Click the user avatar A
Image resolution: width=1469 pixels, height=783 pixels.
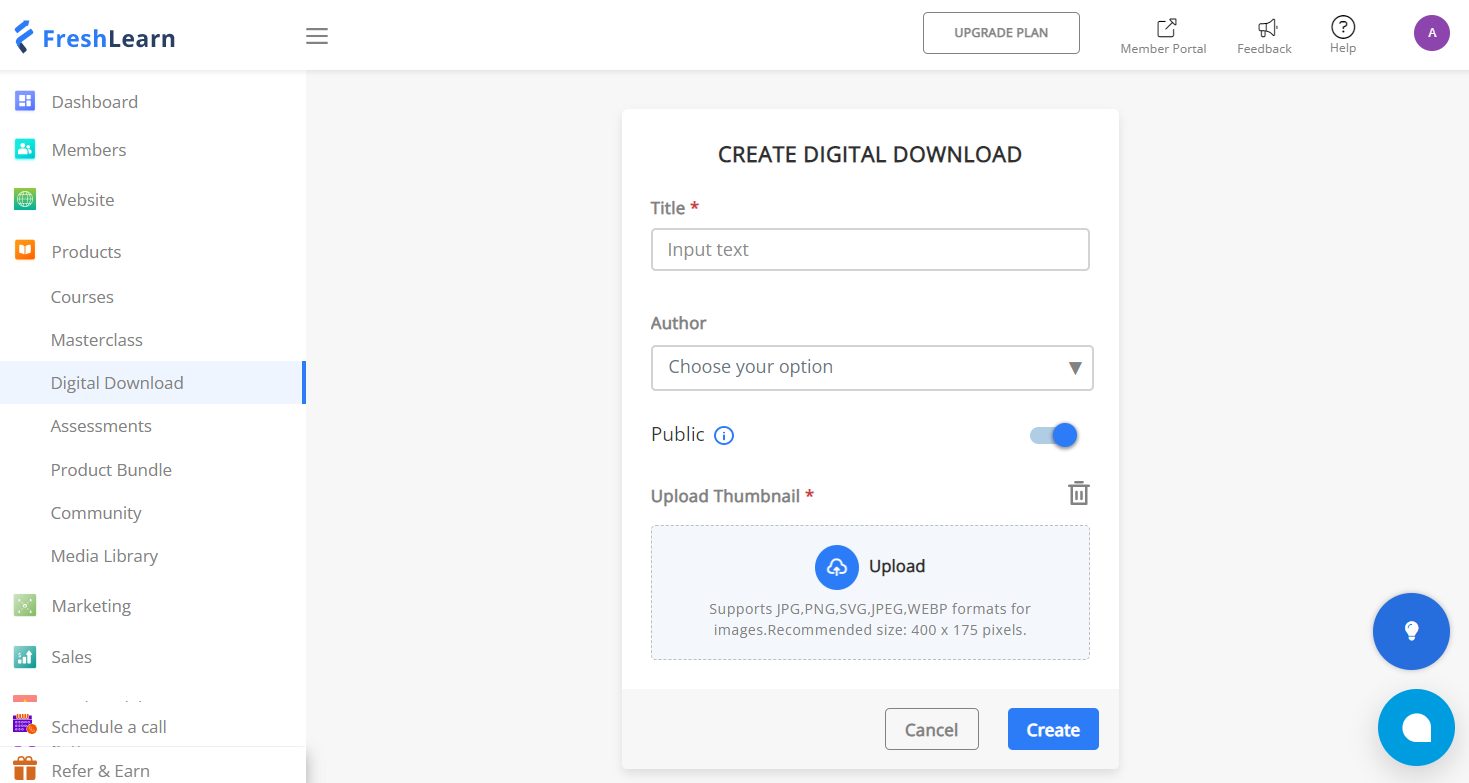[1432, 33]
